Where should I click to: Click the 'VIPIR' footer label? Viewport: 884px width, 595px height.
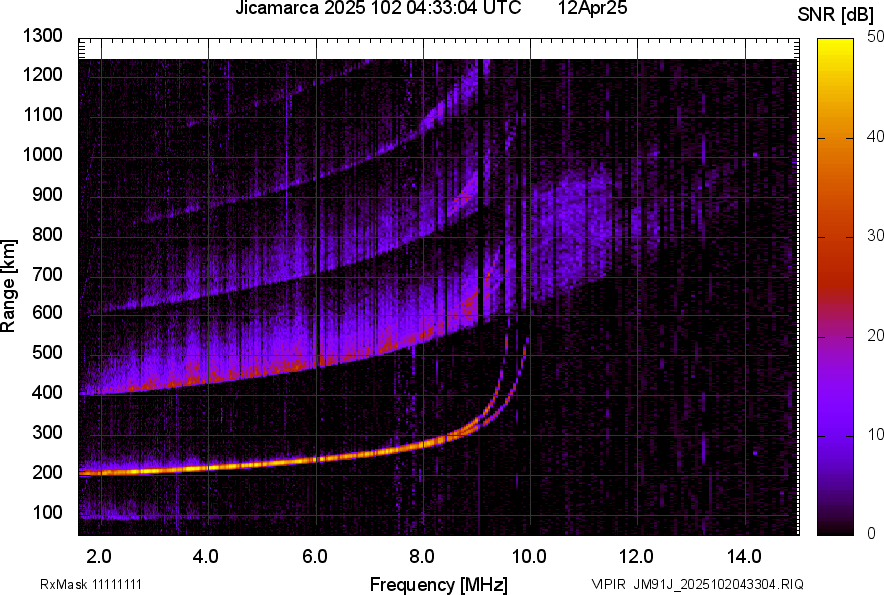point(608,584)
